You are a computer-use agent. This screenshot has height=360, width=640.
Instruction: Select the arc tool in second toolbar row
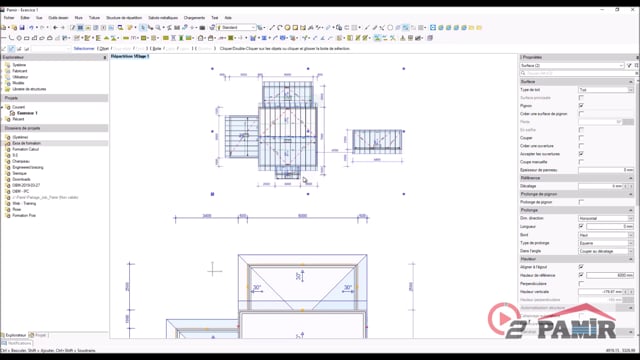(x=11, y=38)
